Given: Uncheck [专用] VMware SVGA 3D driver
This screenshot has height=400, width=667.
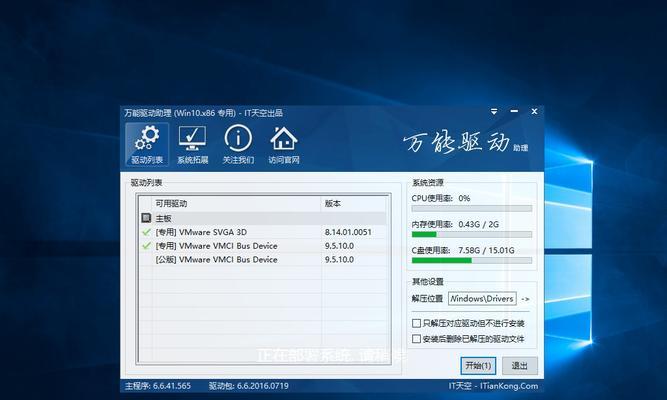Looking at the screenshot, I should click(146, 232).
